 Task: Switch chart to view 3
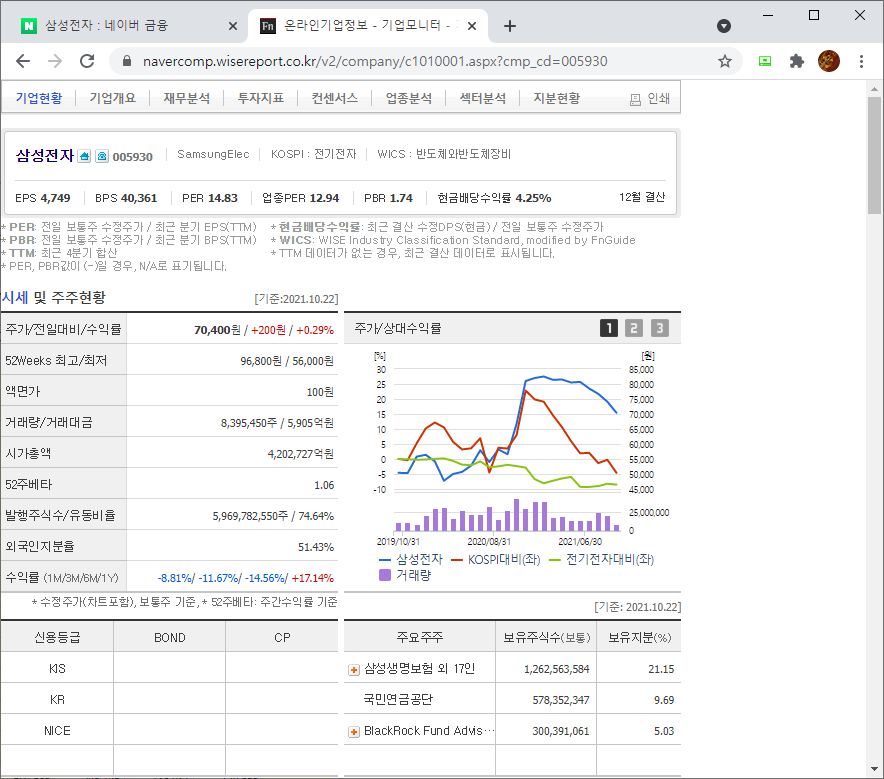pyautogui.click(x=660, y=328)
